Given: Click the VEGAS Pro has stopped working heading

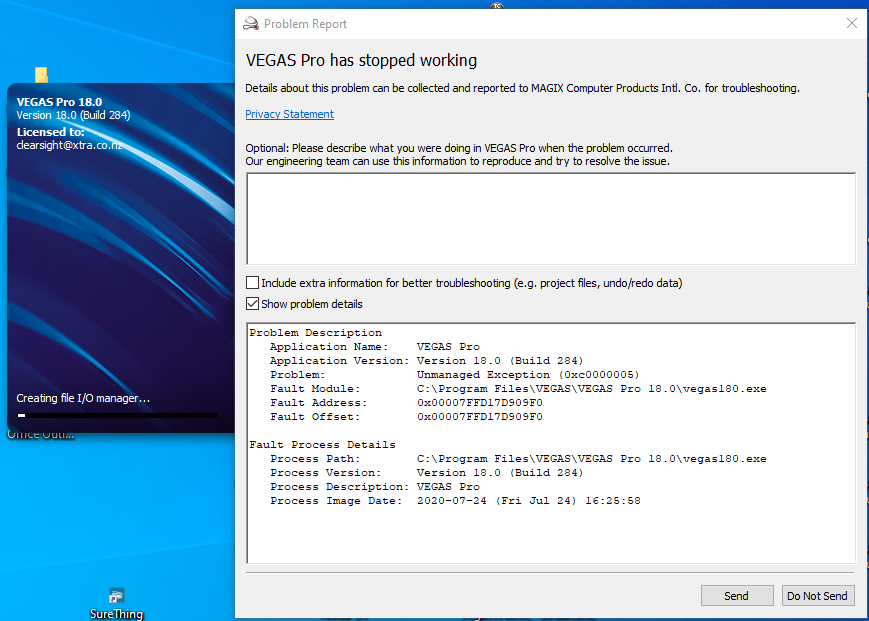Looking at the screenshot, I should click(x=361, y=61).
